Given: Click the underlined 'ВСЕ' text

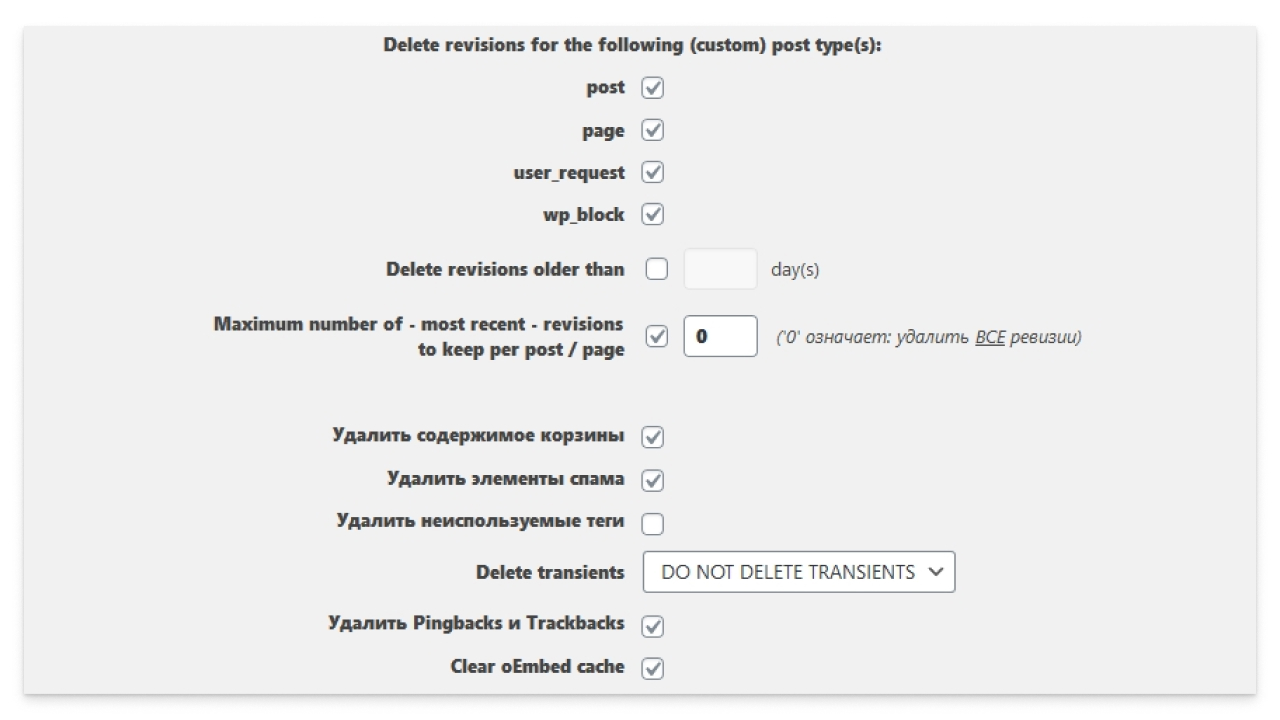Looking at the screenshot, I should tap(989, 337).
